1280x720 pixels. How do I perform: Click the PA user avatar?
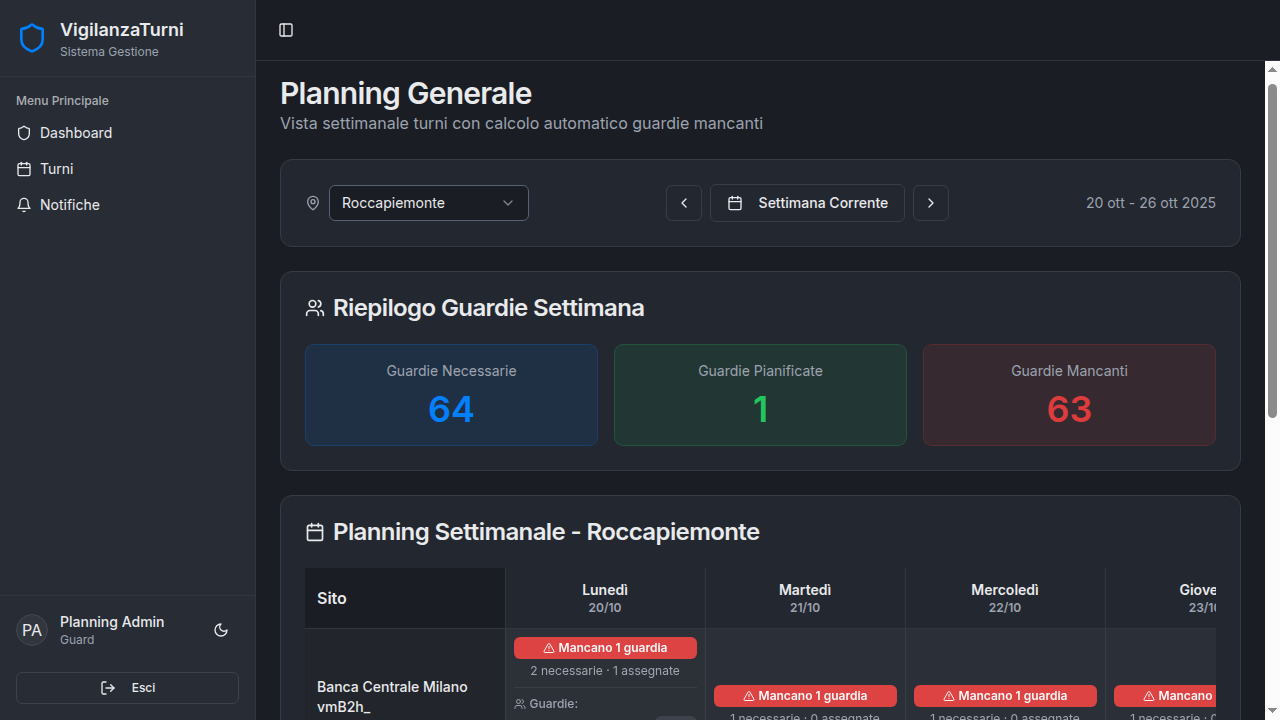click(32, 630)
